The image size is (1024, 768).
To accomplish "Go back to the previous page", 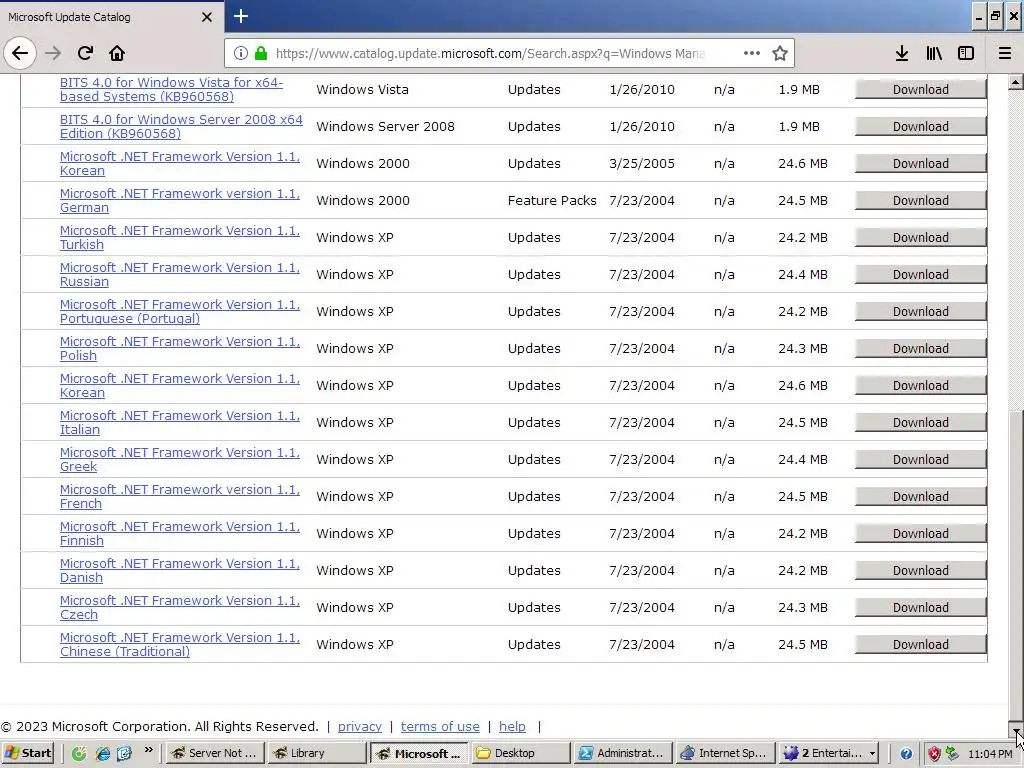I will point(20,53).
